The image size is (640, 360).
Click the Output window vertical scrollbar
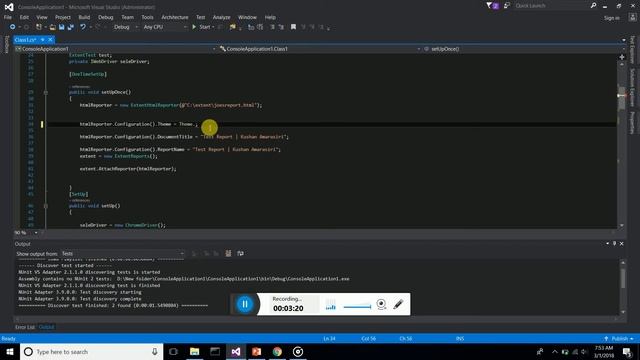point(623,287)
